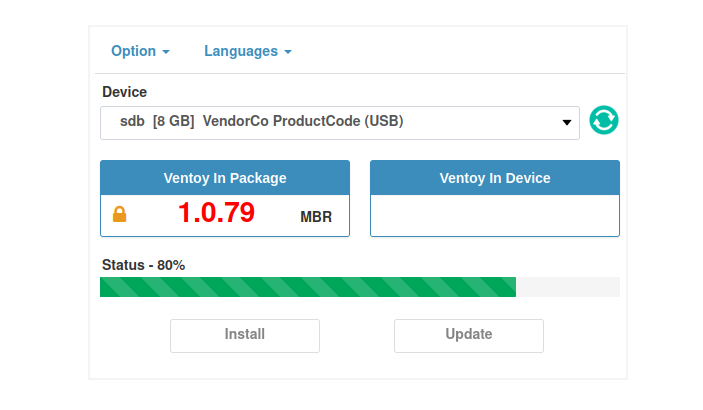Expand the device dropdown arrow
Viewport: 703px width, 410px height.
[x=566, y=123]
